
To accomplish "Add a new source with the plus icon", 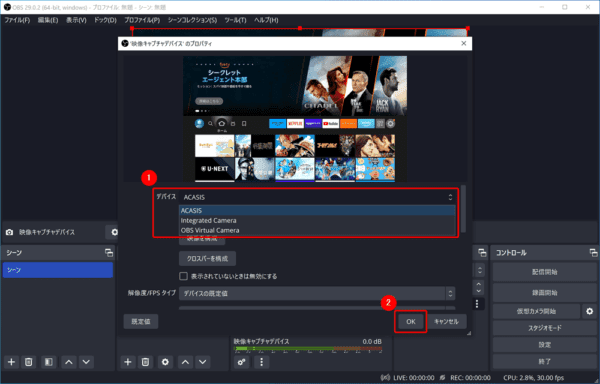I will tap(128, 362).
